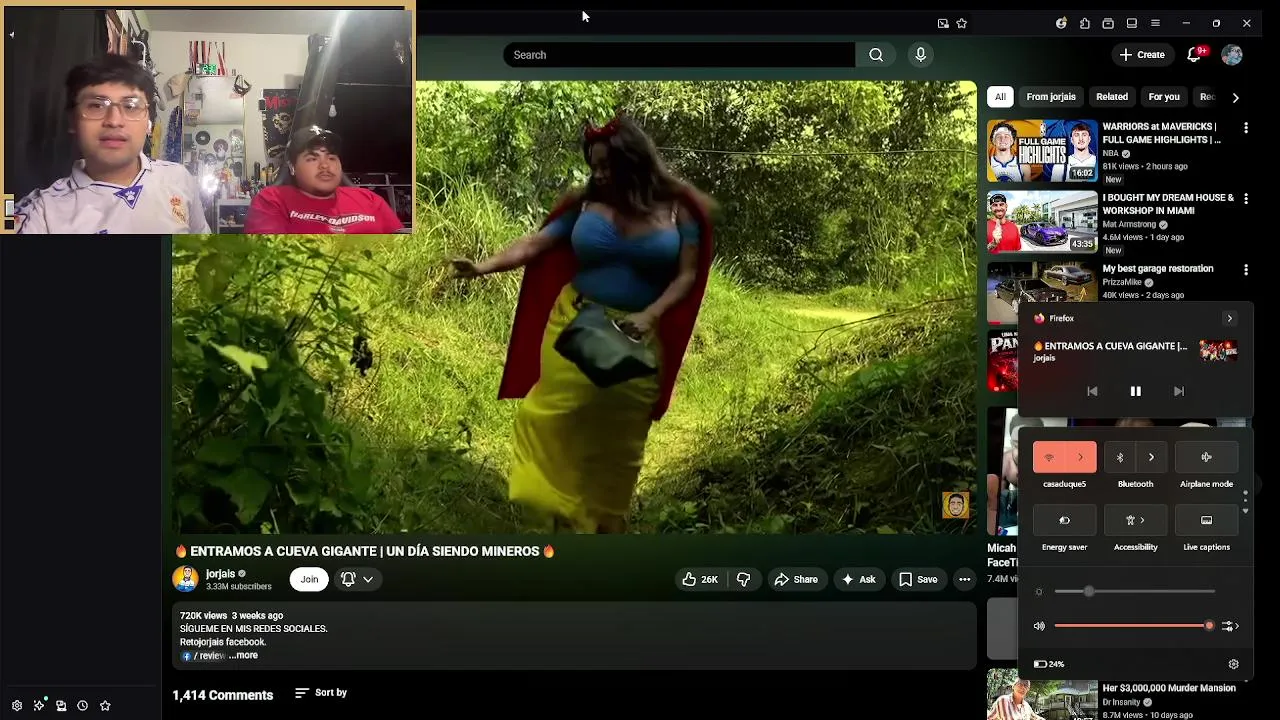Toggle the Firefox sidebar icon in toolbar
The height and width of the screenshot is (720, 1280).
(x=1132, y=23)
